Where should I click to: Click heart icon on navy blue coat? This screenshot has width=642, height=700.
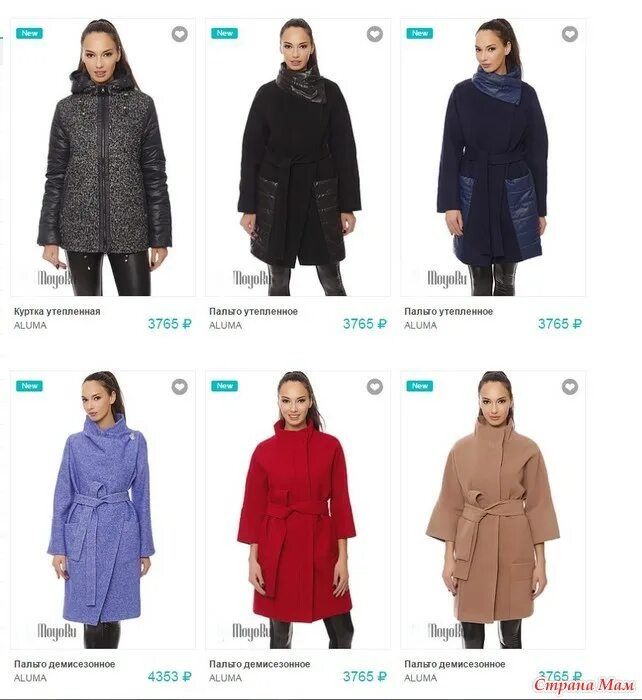[x=570, y=34]
